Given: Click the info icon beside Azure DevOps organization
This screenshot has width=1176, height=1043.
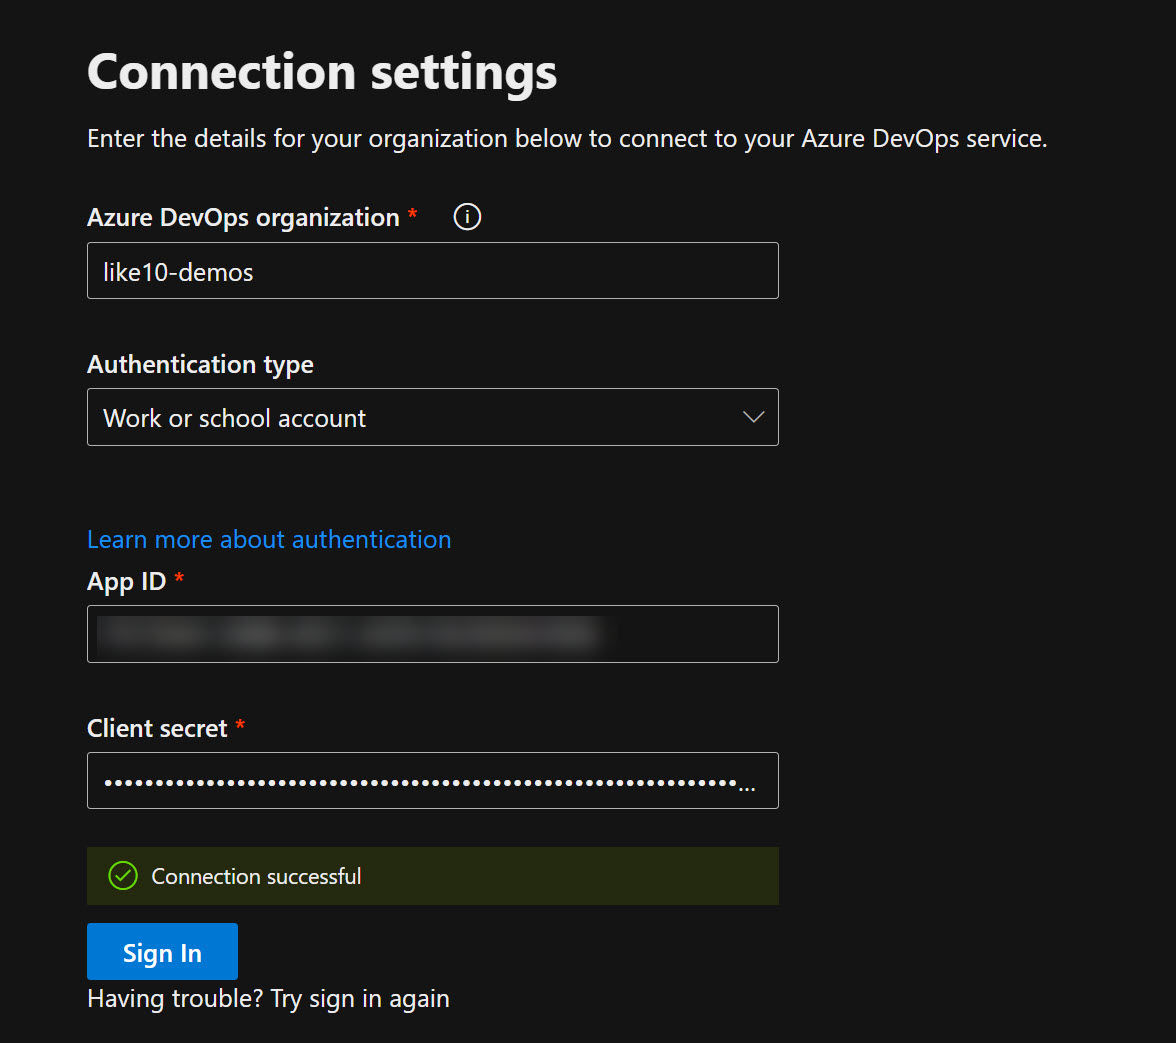Looking at the screenshot, I should coord(467,217).
